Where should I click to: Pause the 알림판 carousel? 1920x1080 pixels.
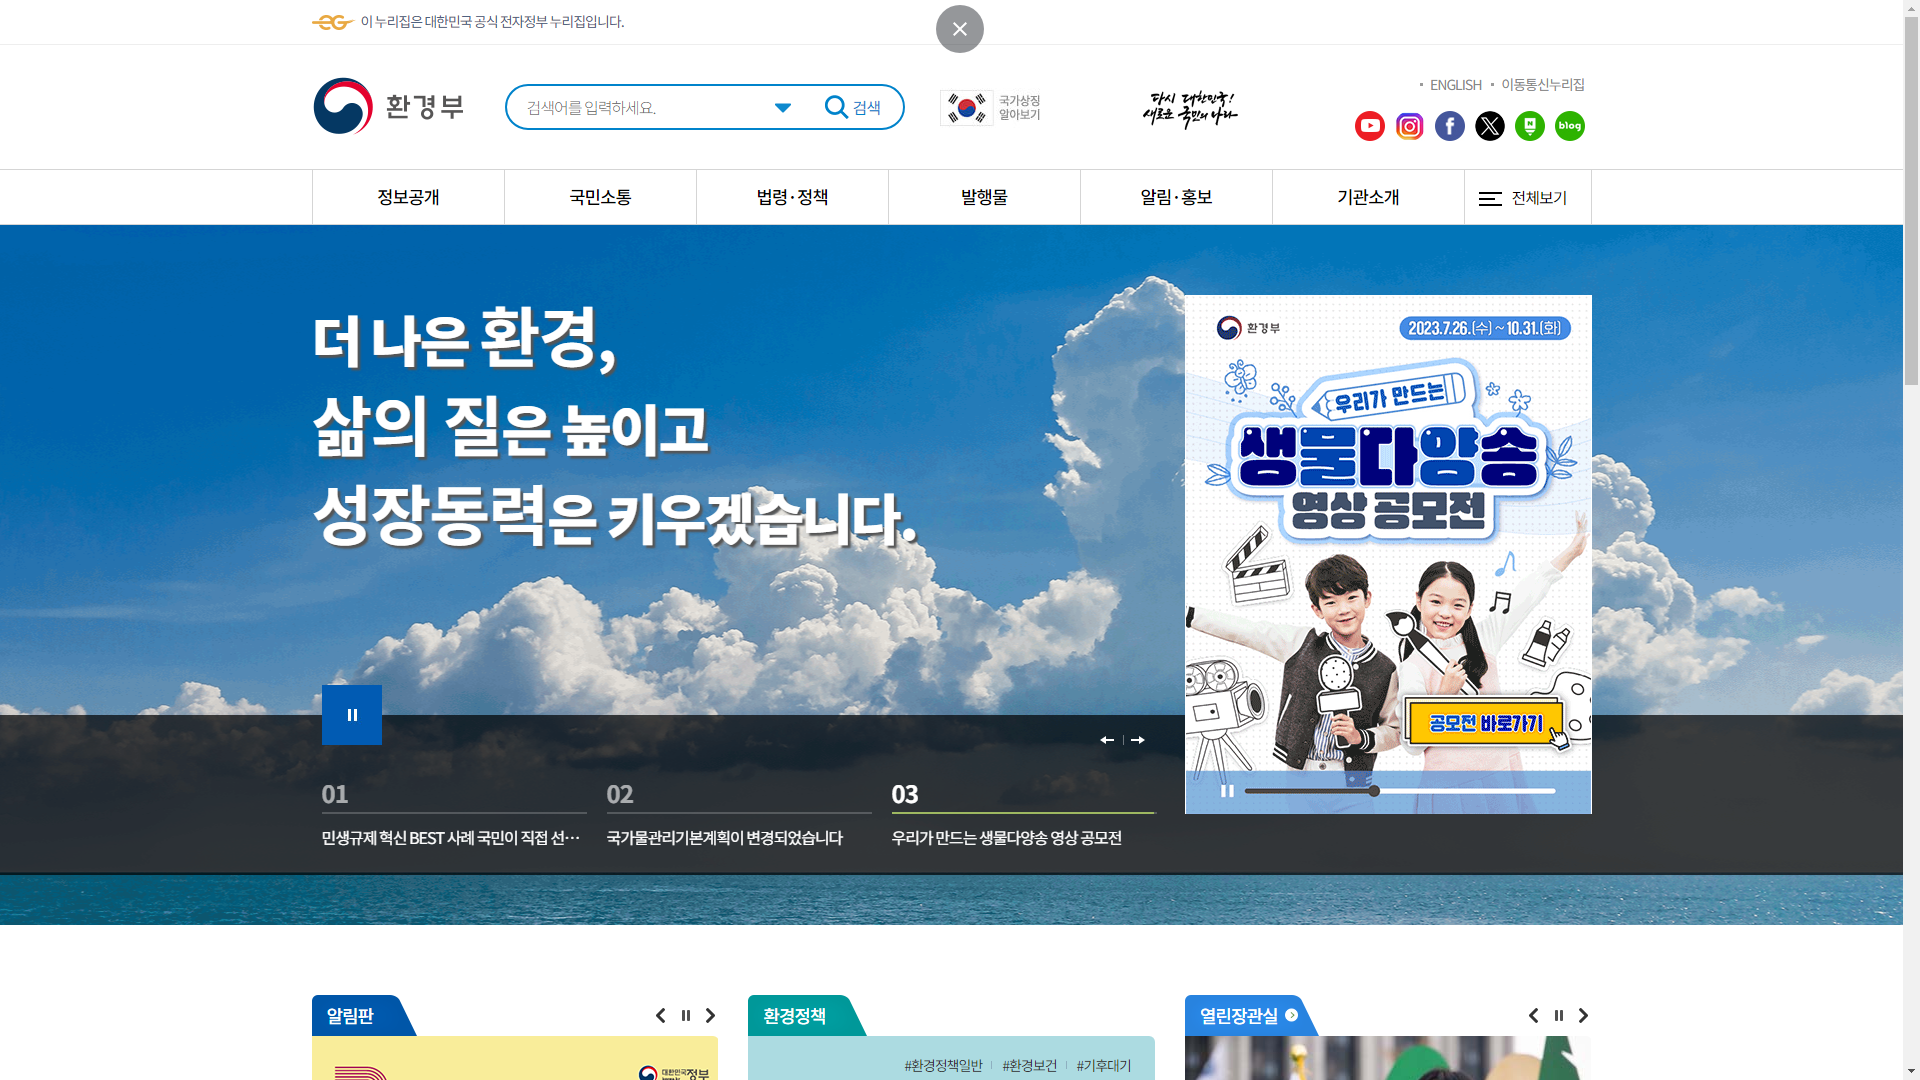(685, 1016)
